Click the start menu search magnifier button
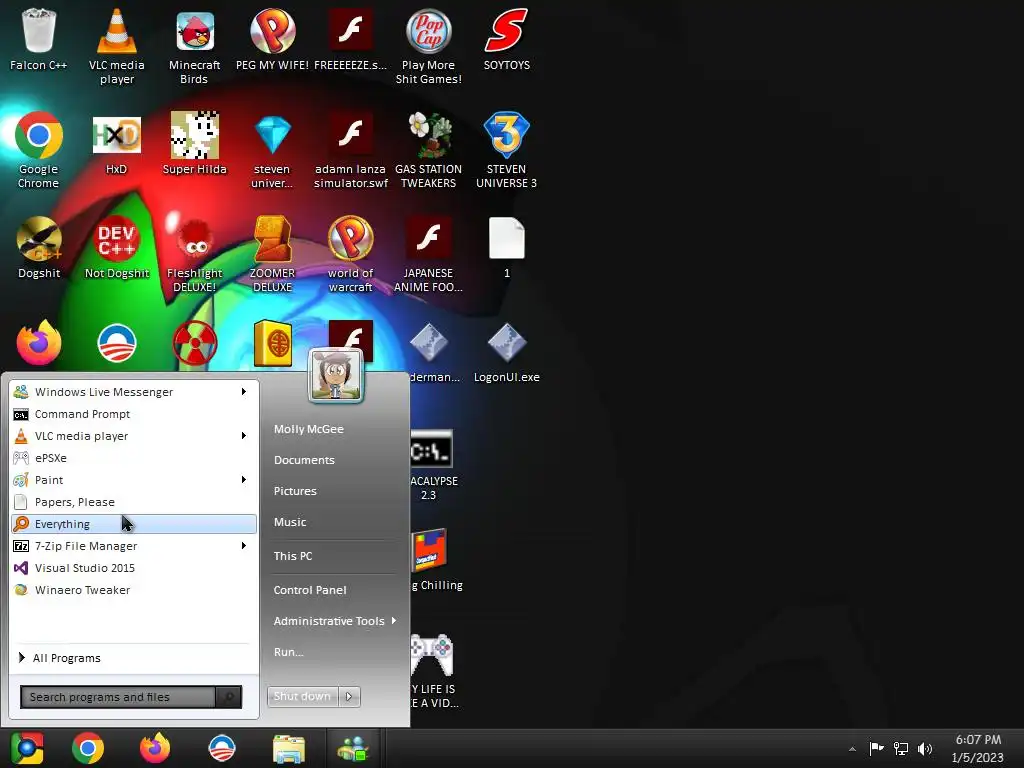Screen dimensions: 1024x768 pos(229,697)
